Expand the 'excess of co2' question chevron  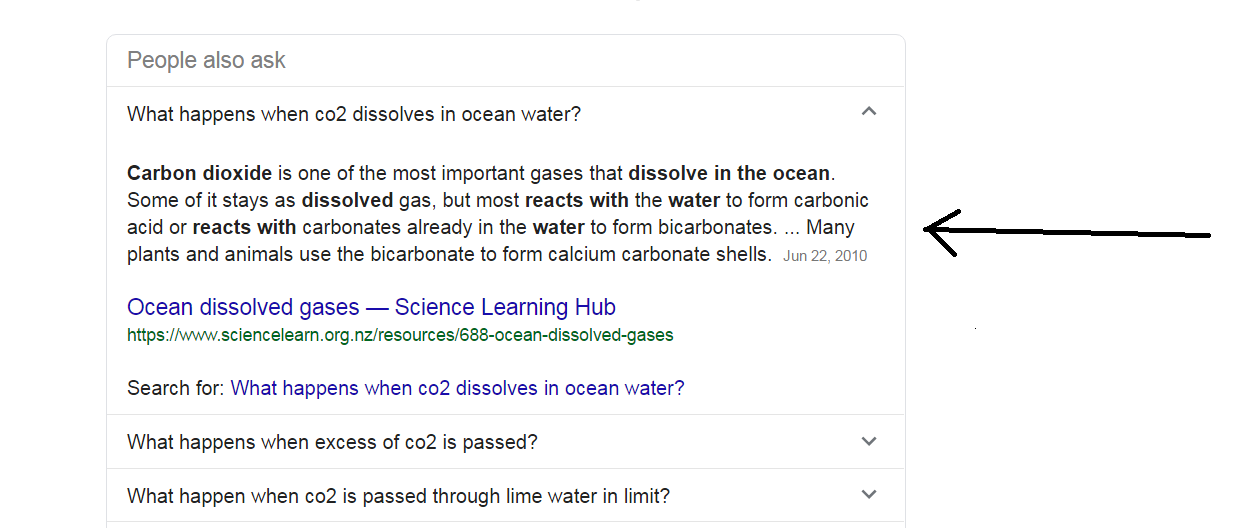tap(869, 441)
